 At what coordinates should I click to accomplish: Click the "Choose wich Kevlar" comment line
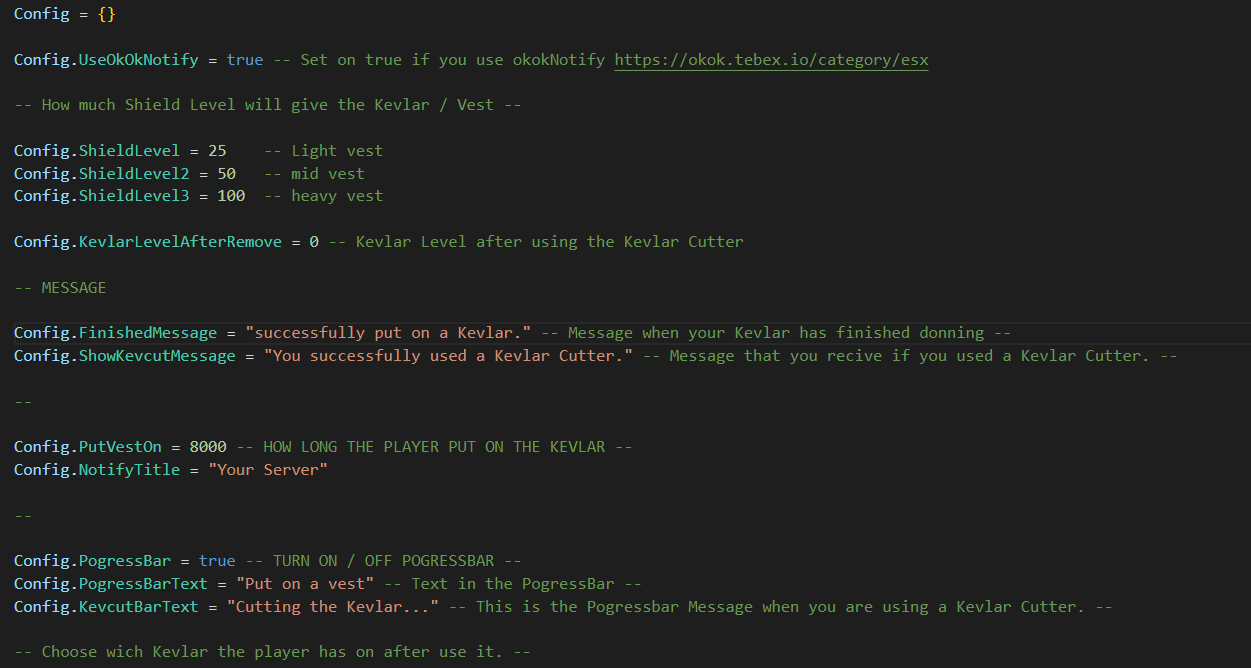click(272, 652)
